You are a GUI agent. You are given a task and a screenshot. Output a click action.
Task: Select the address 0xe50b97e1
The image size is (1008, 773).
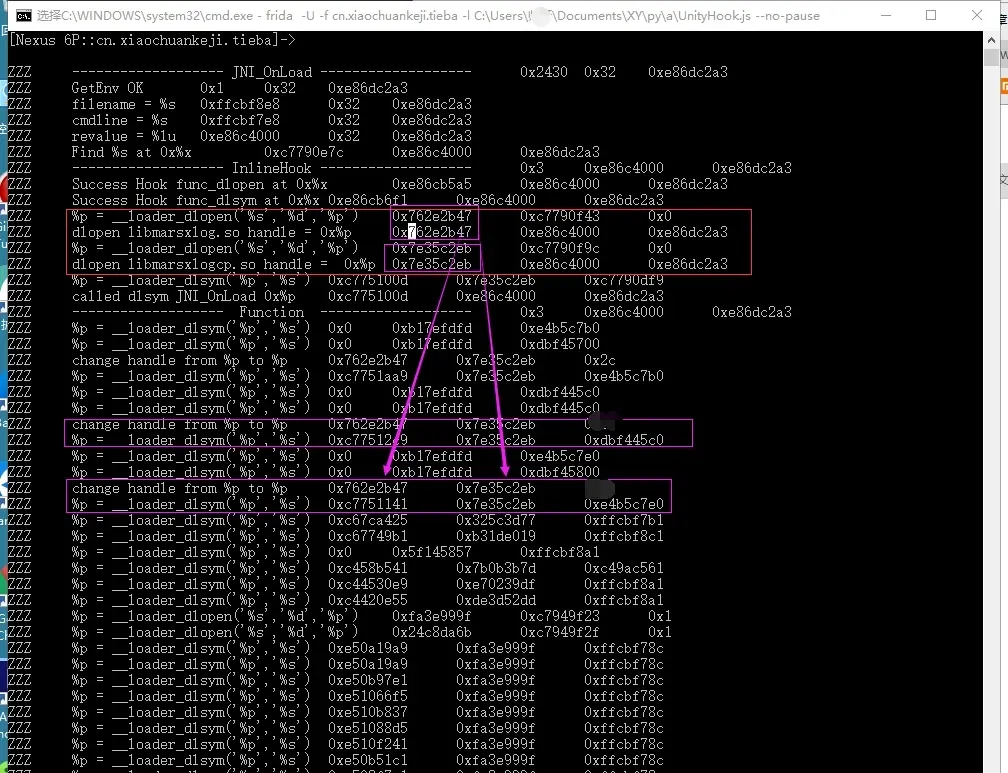point(368,680)
